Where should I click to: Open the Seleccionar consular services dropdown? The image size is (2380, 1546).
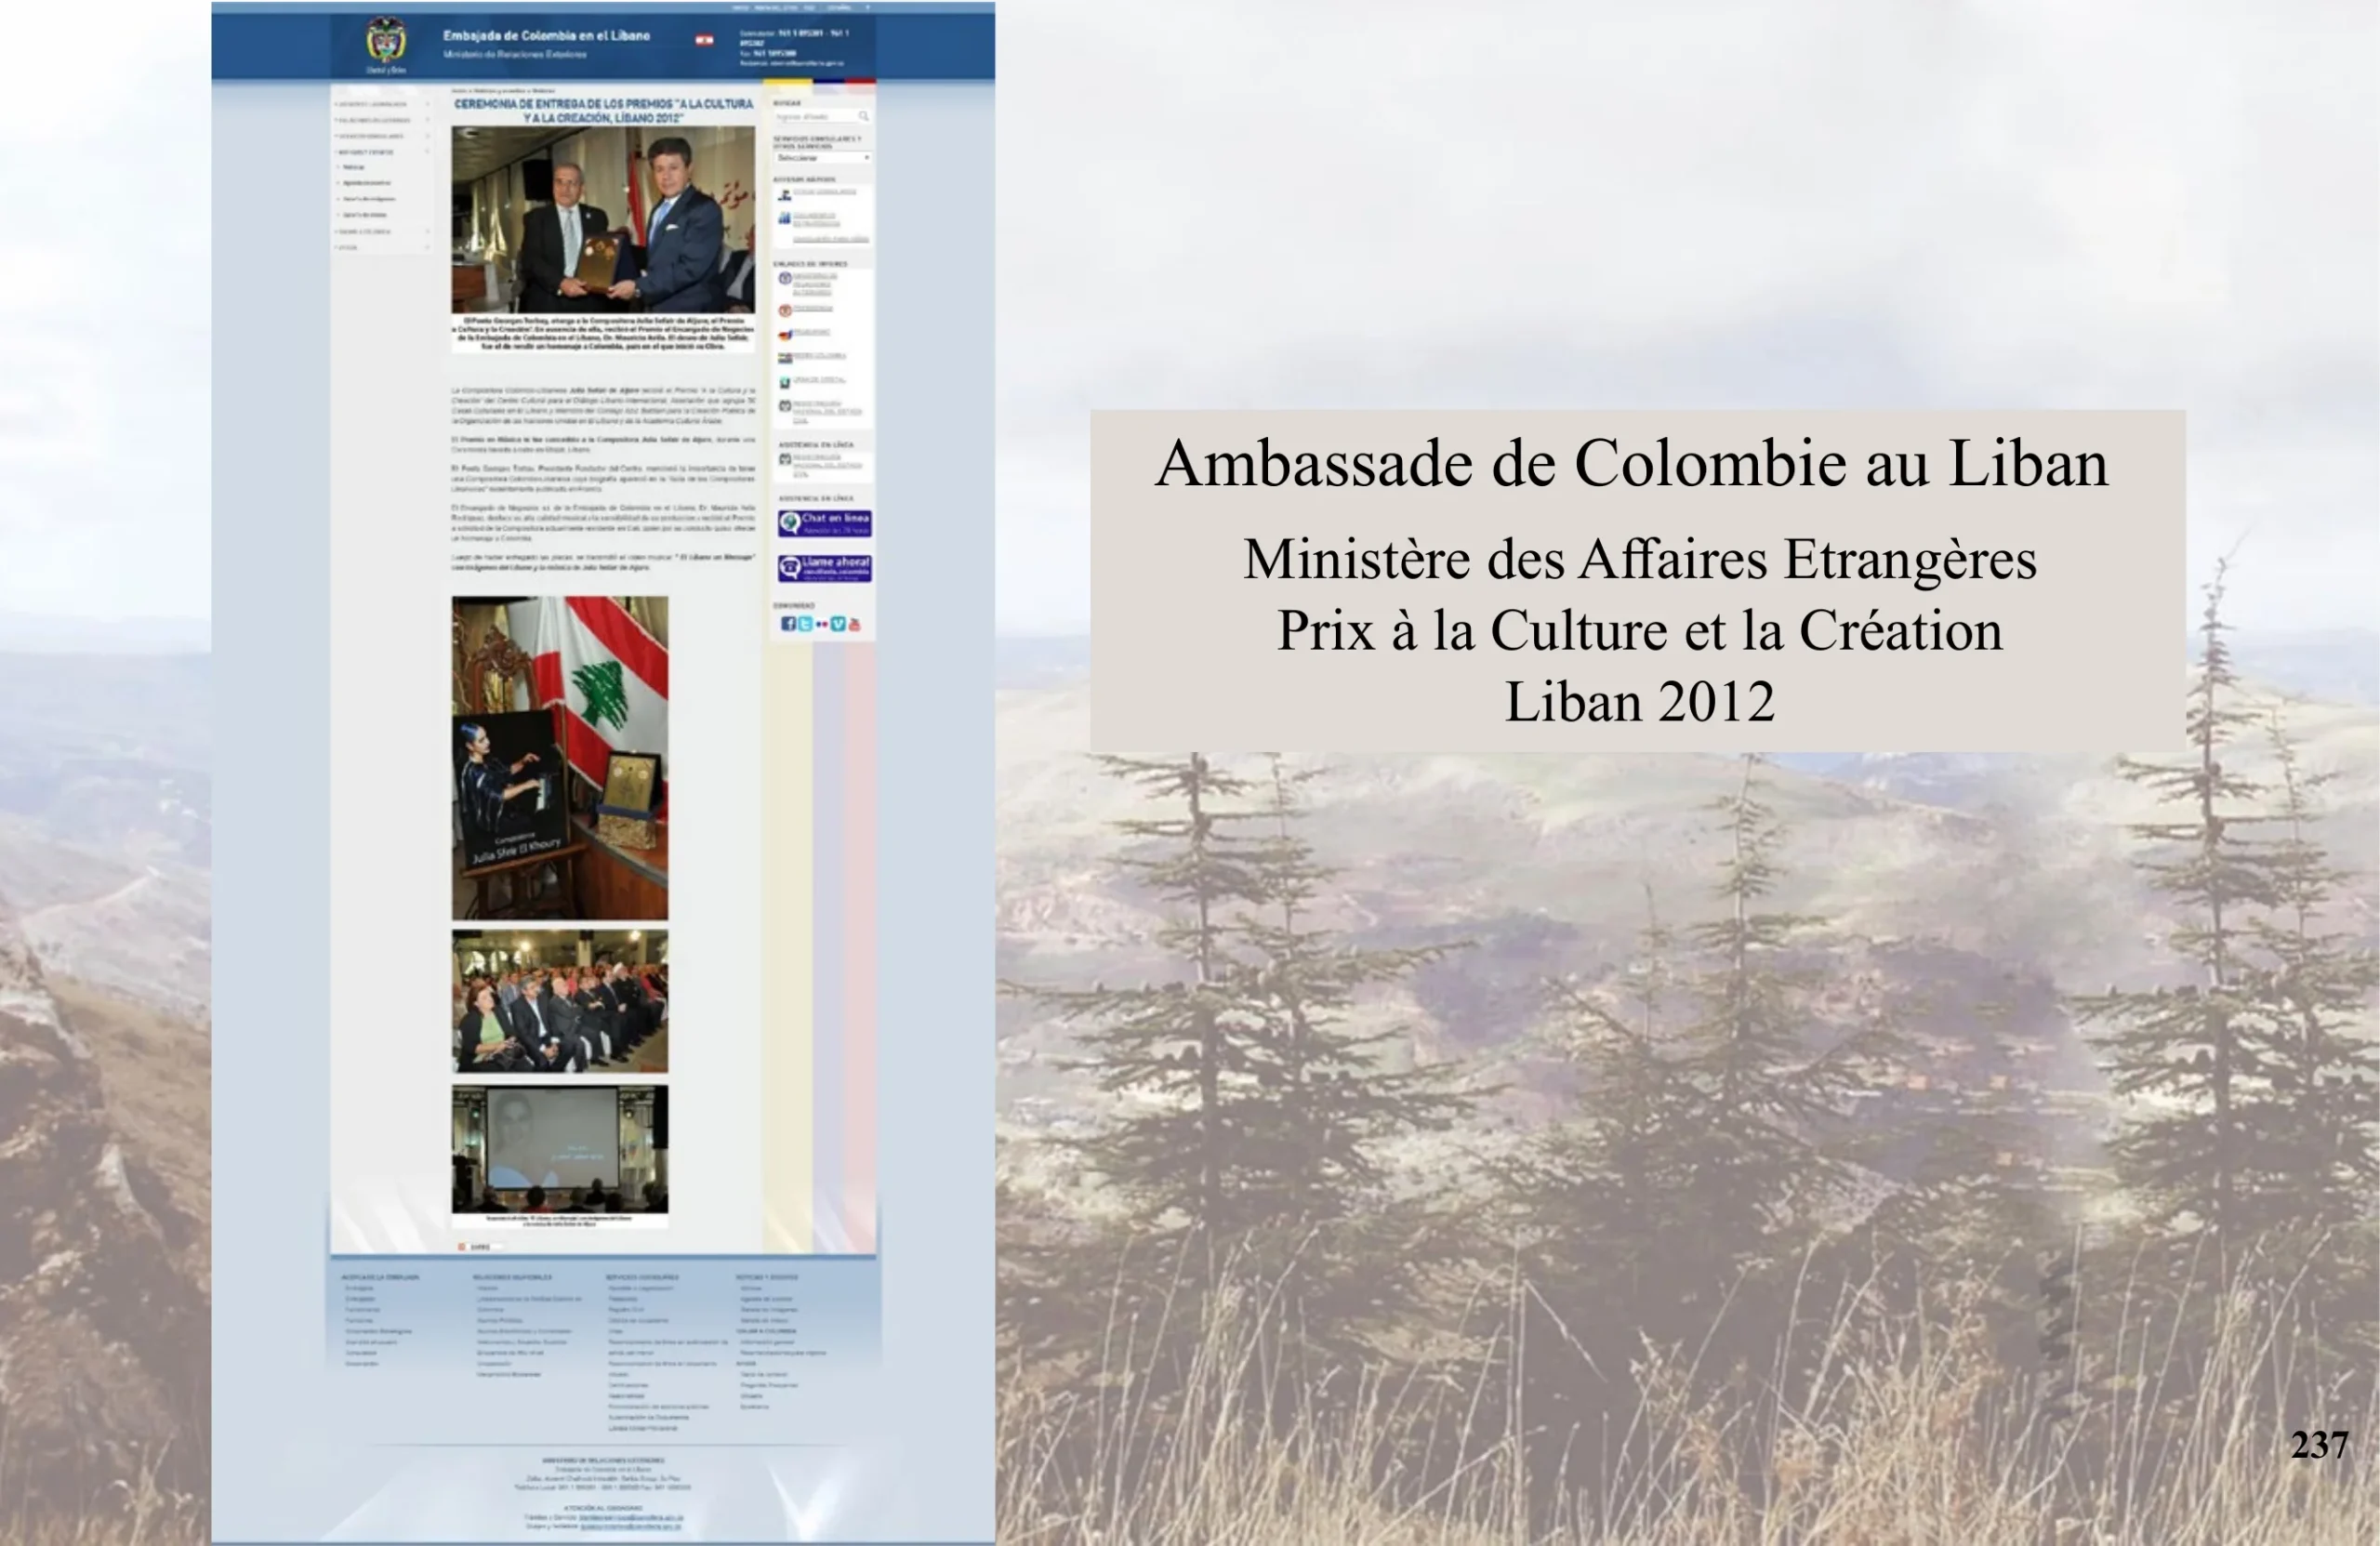[x=822, y=158]
